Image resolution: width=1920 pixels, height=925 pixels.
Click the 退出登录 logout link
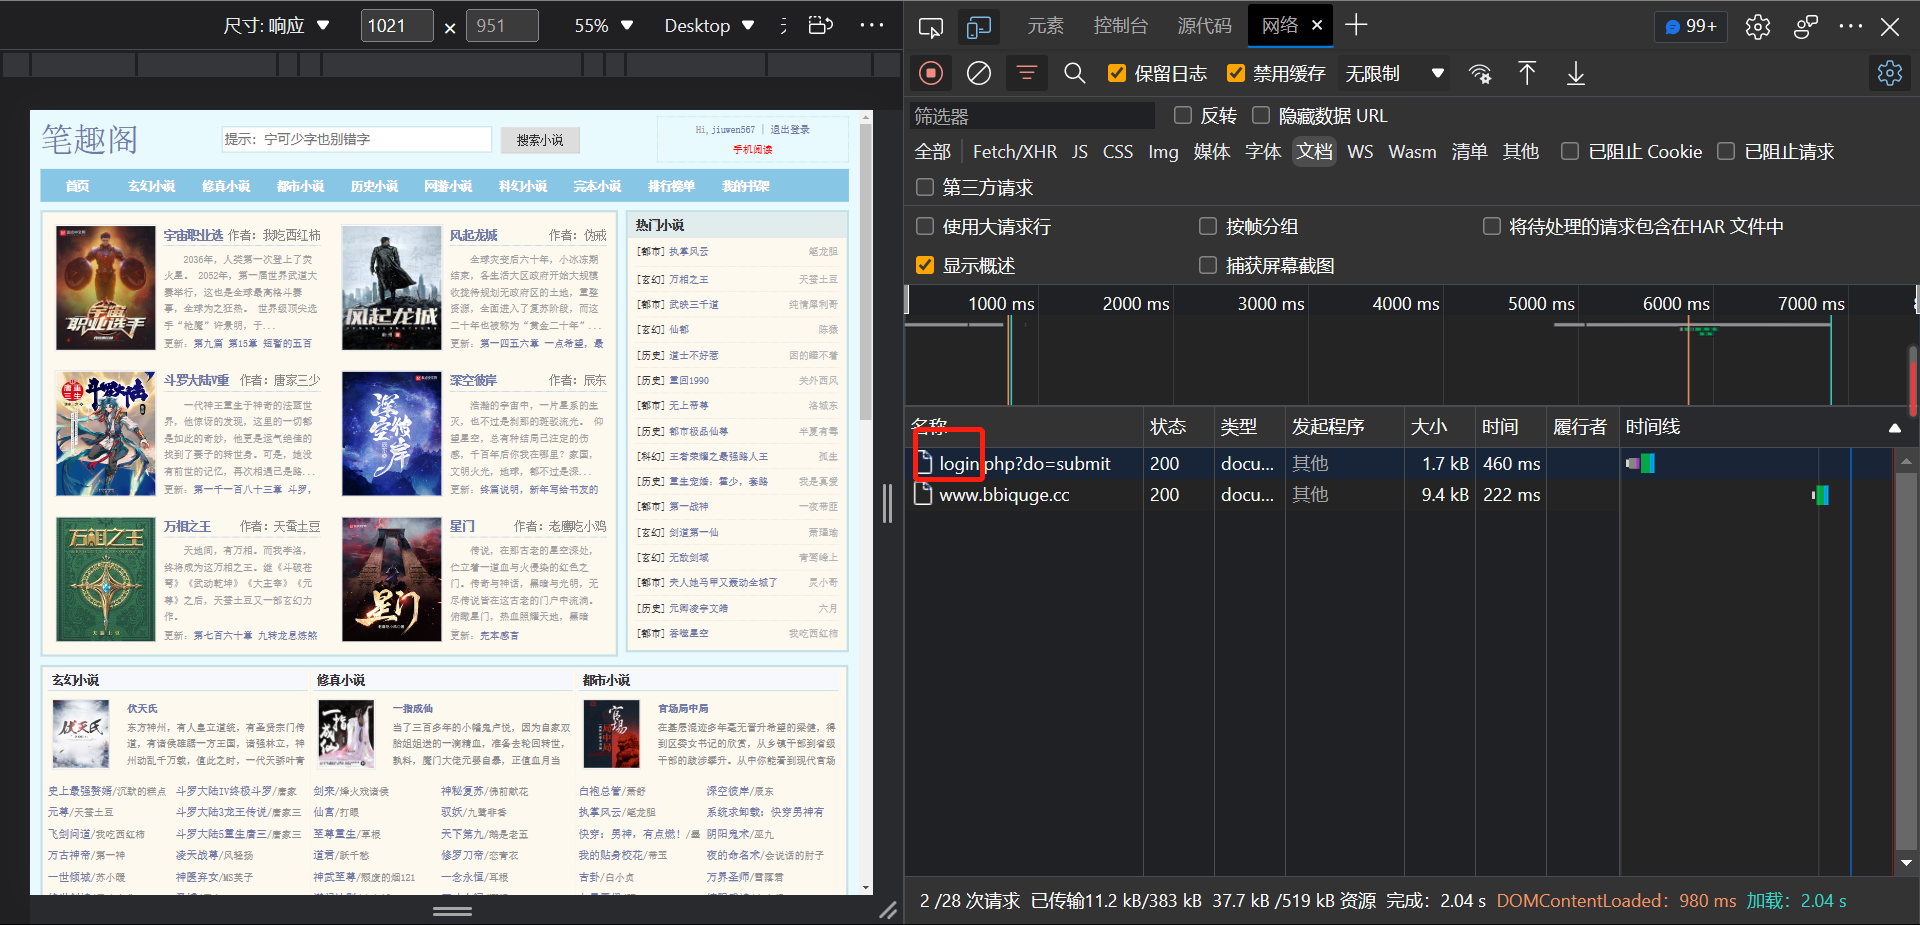790,130
